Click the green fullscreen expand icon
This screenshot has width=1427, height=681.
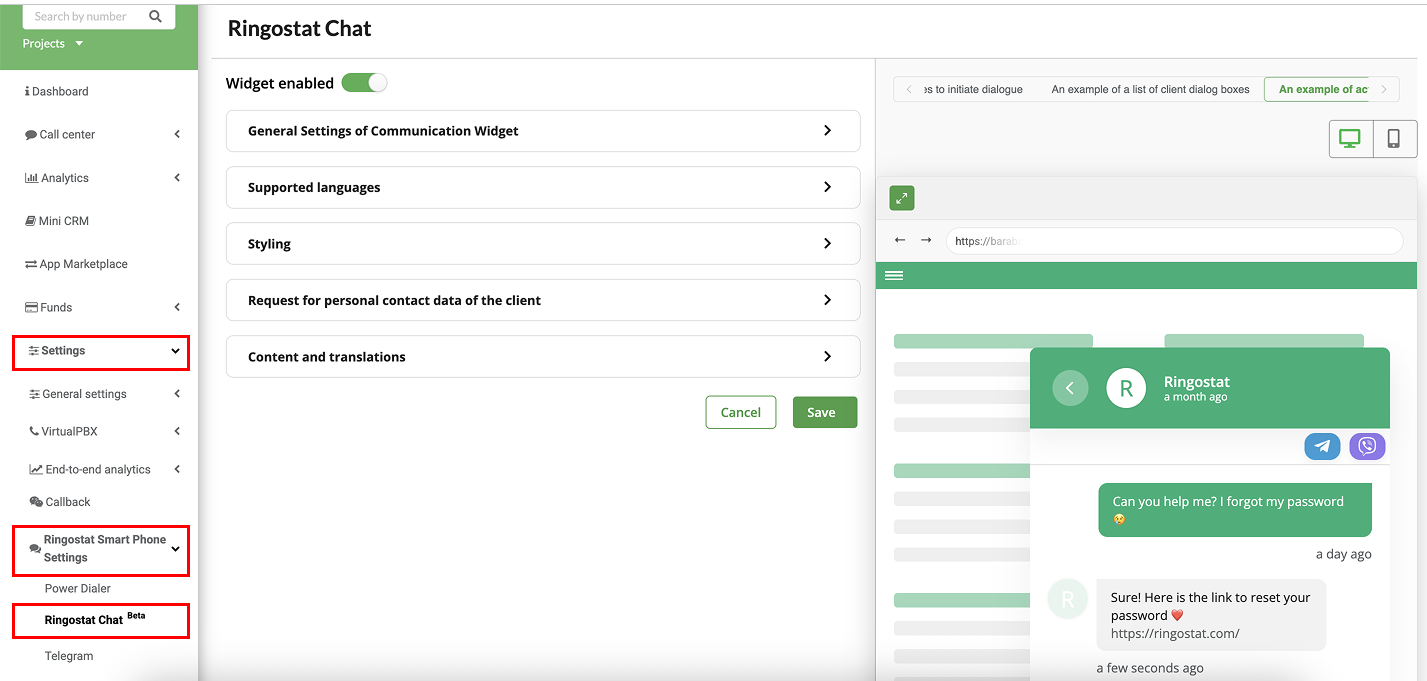tap(901, 198)
